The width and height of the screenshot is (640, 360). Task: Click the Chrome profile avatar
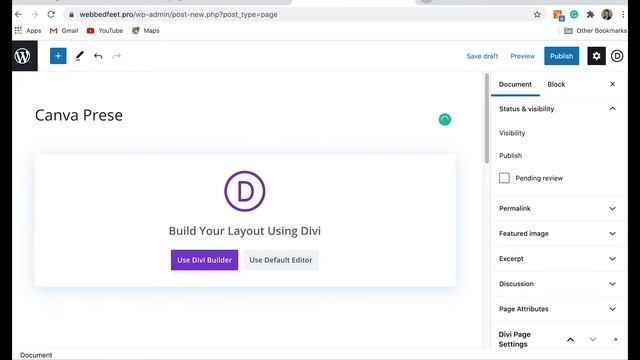click(x=607, y=14)
